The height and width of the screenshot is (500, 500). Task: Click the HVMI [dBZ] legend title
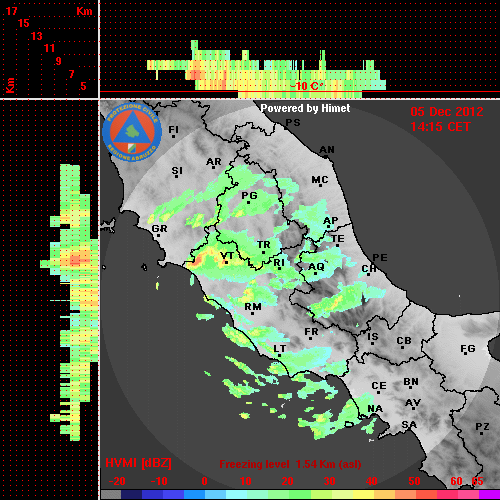(x=138, y=463)
